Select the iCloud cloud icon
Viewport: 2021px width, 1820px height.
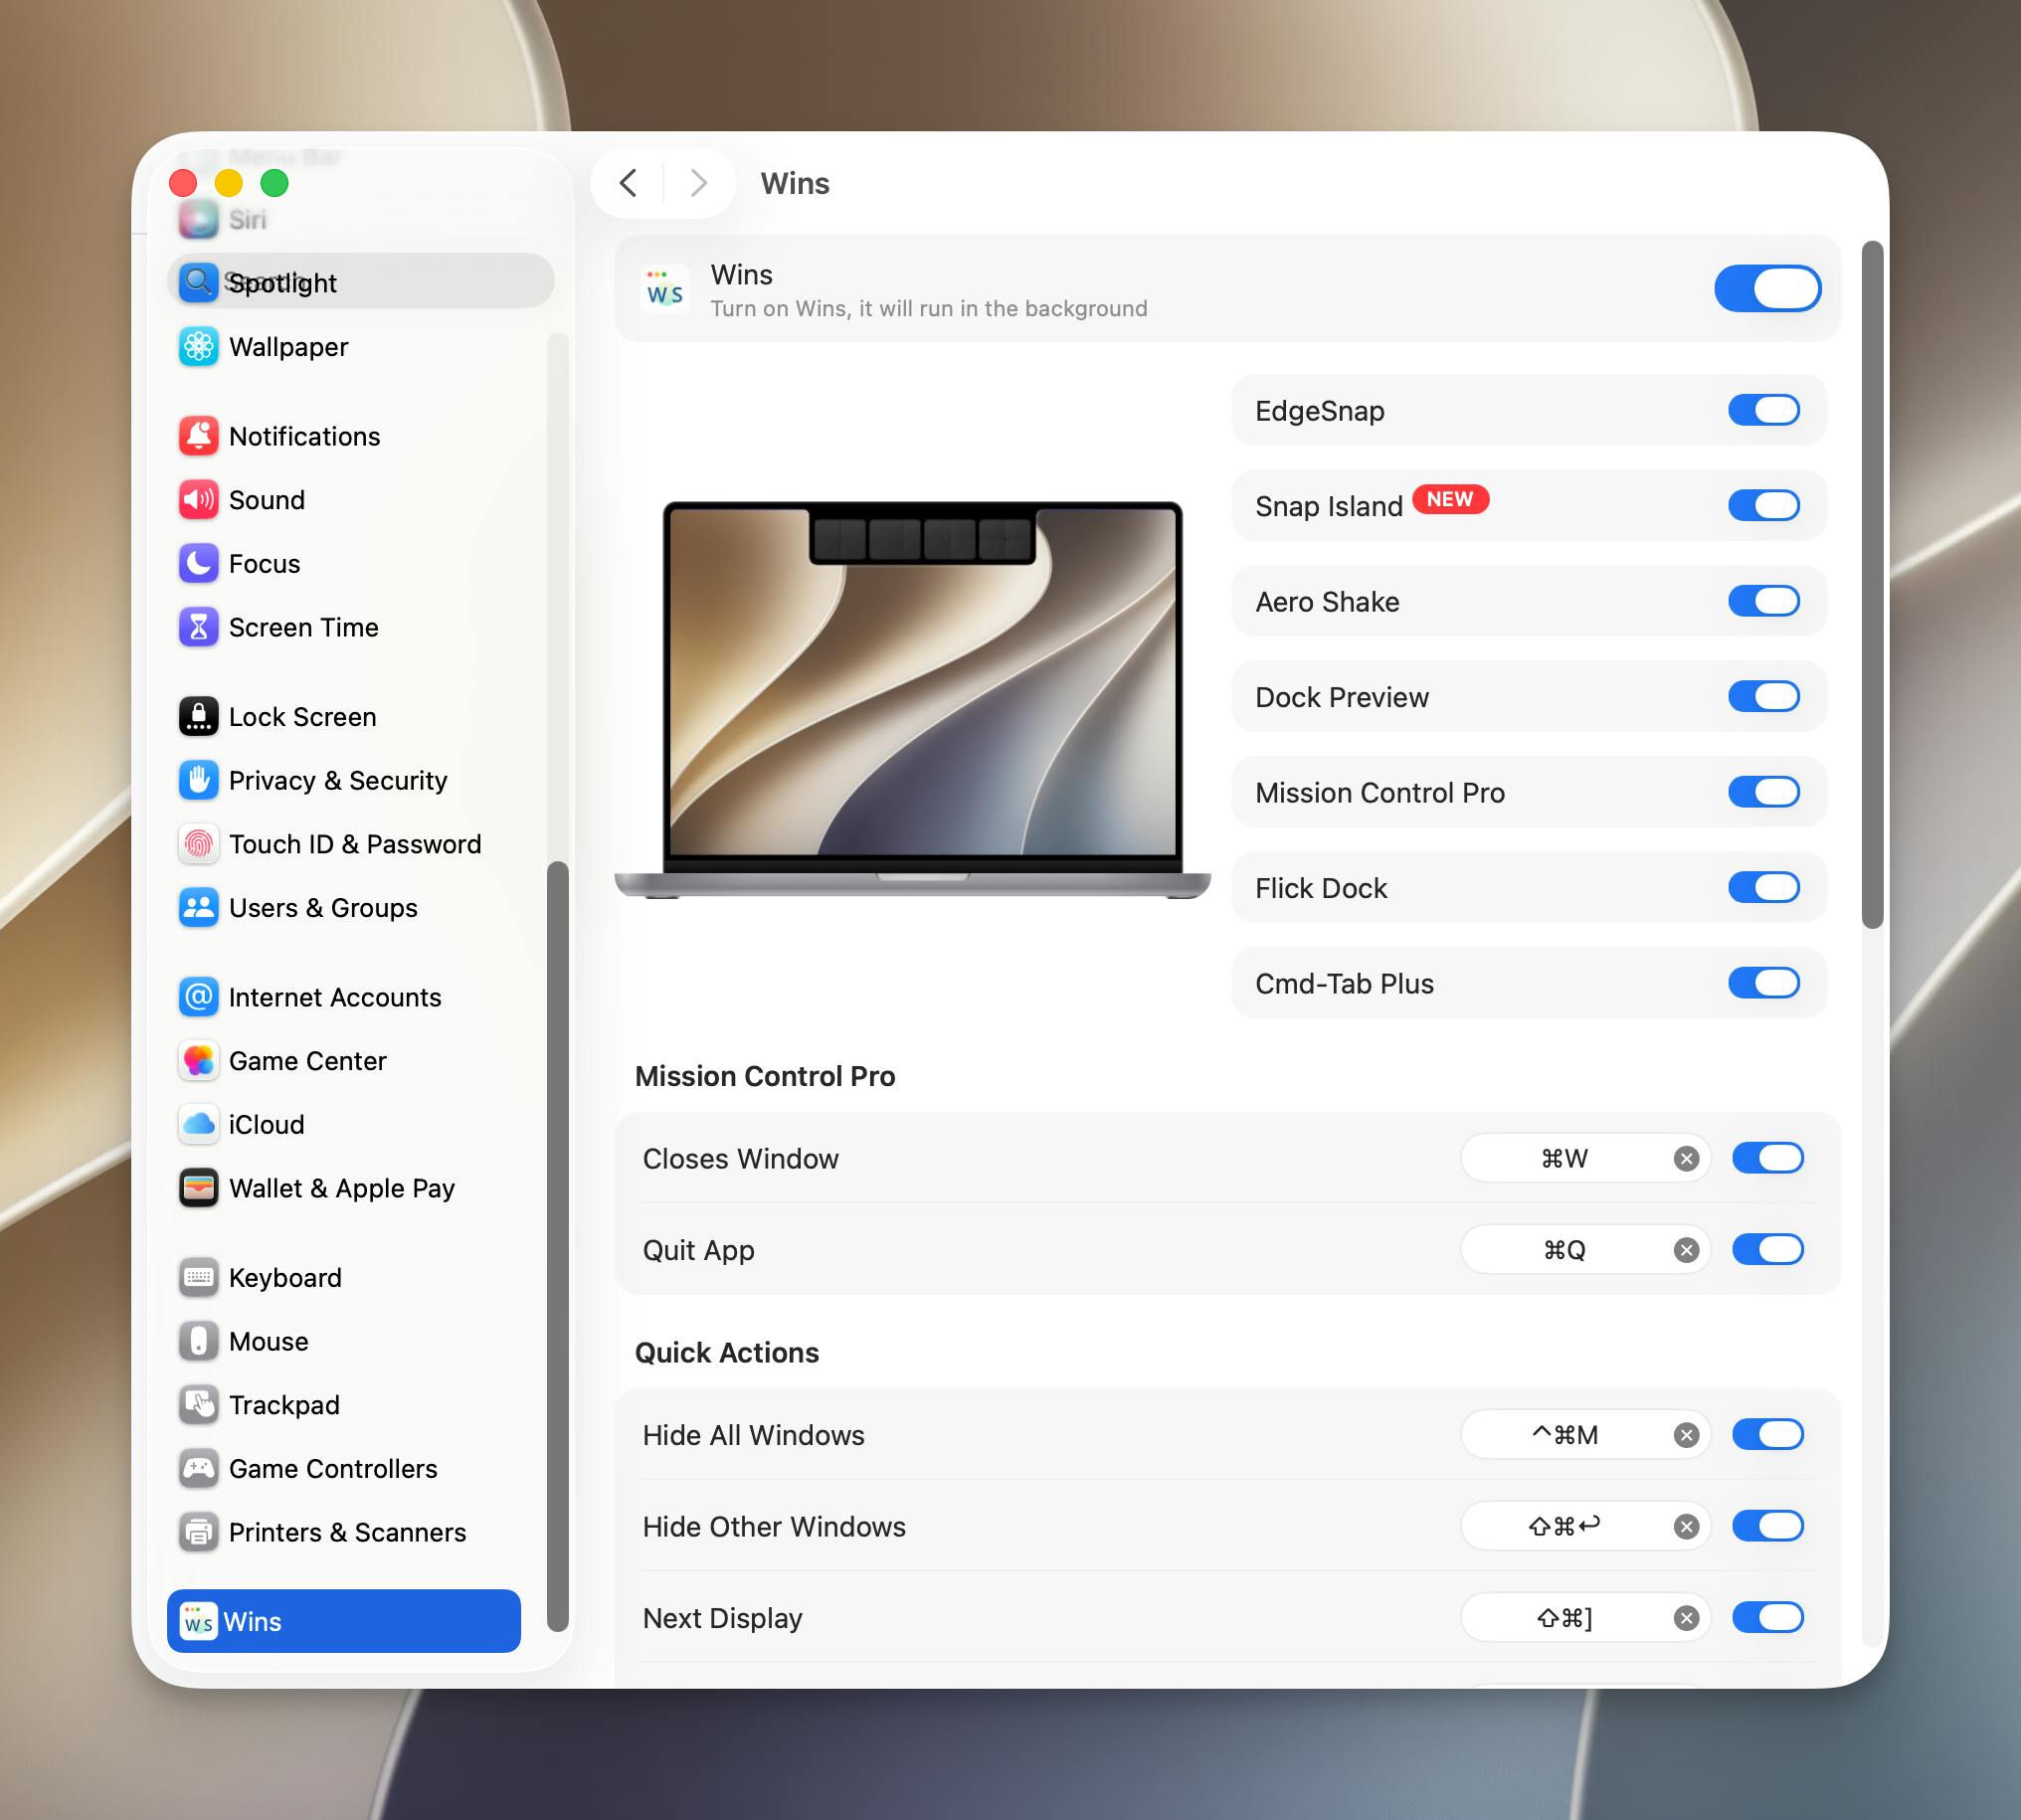coord(198,1125)
